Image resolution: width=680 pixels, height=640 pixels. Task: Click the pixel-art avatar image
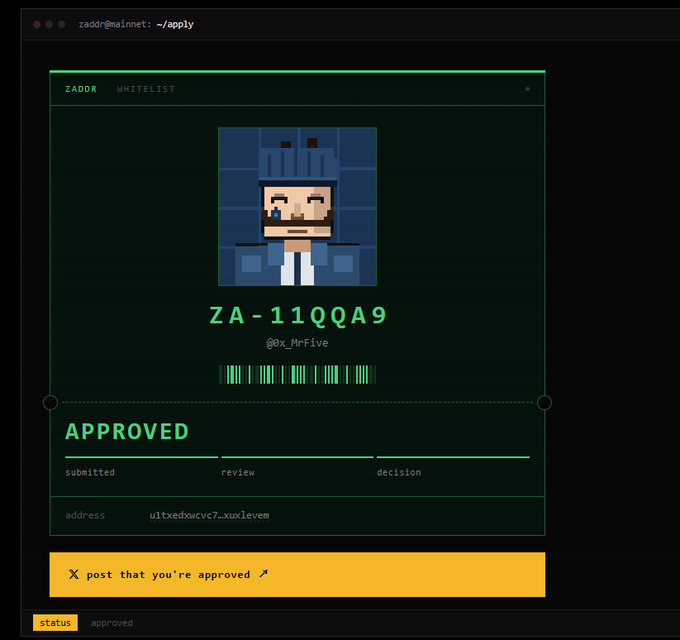[x=297, y=206]
